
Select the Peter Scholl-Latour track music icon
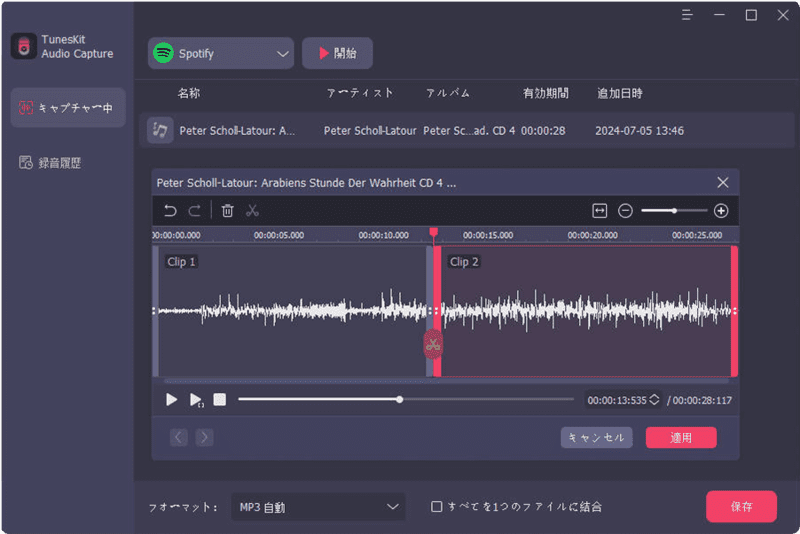pyautogui.click(x=160, y=131)
